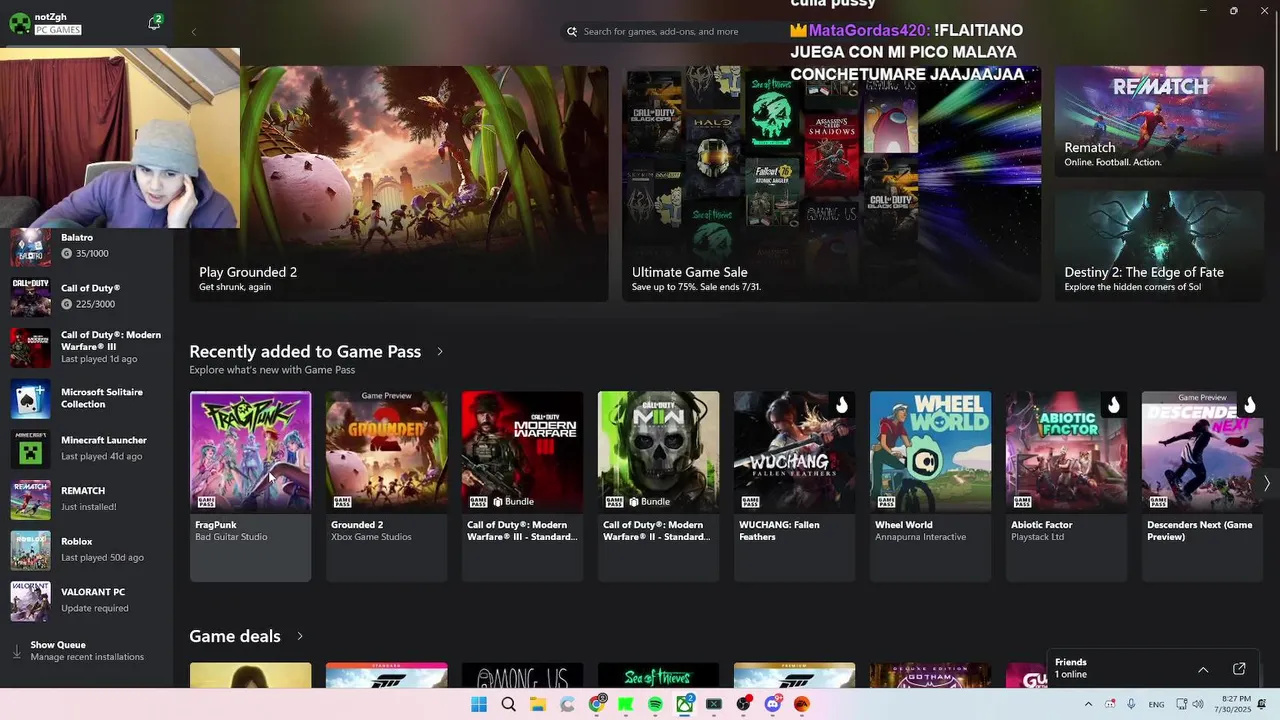Open Descenders Next Game Preview card
Image resolution: width=1280 pixels, height=720 pixels.
click(x=1202, y=486)
